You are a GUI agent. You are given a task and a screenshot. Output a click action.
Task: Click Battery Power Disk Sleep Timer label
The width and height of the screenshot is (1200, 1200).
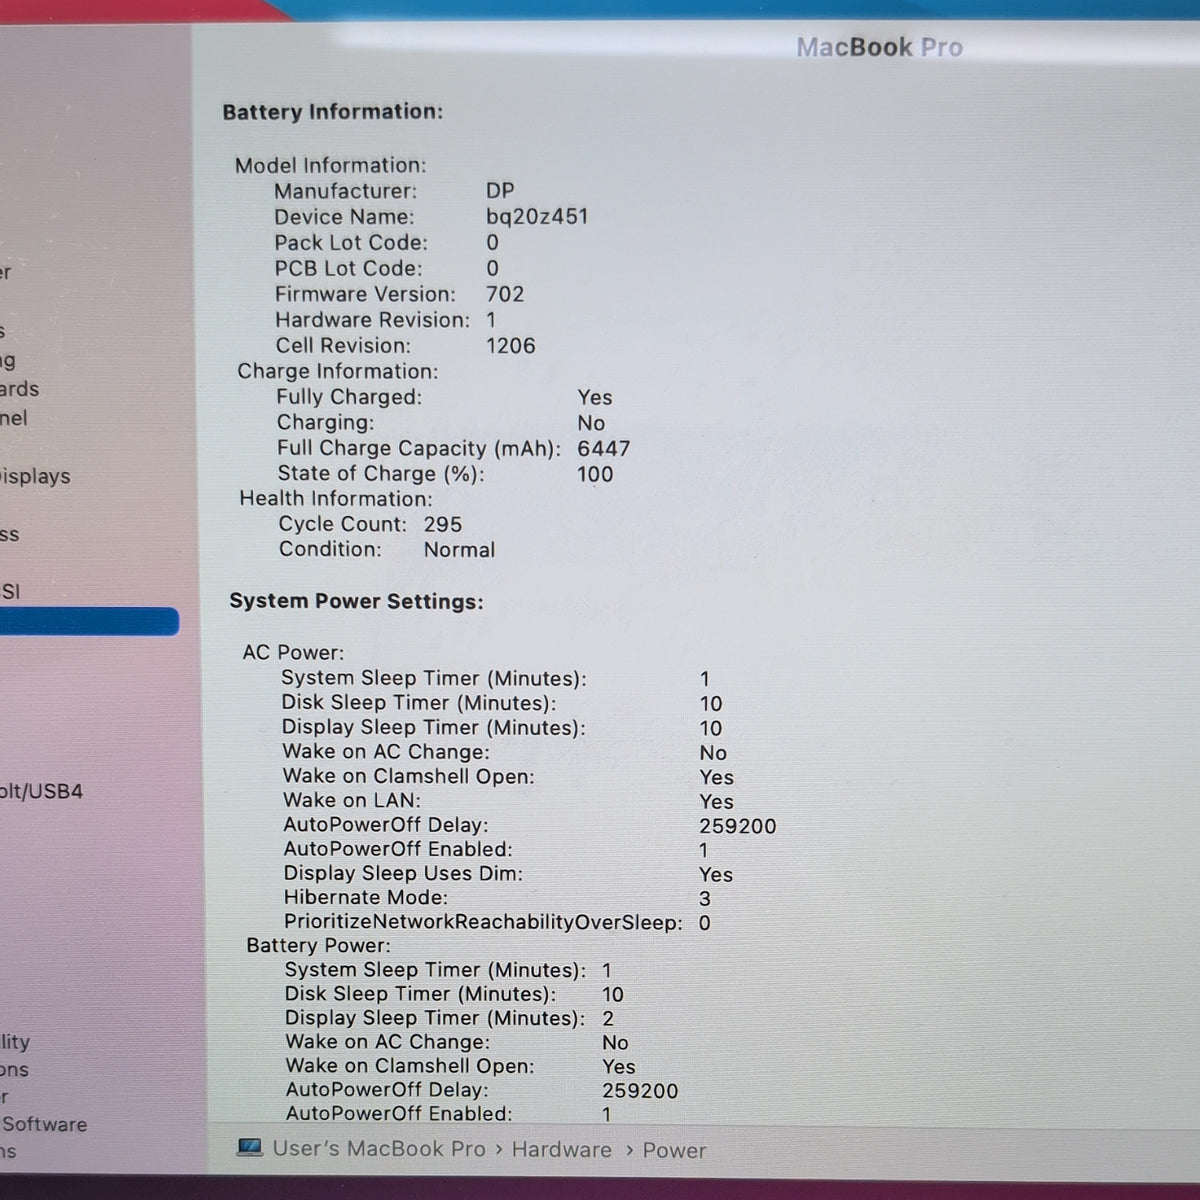(420, 994)
